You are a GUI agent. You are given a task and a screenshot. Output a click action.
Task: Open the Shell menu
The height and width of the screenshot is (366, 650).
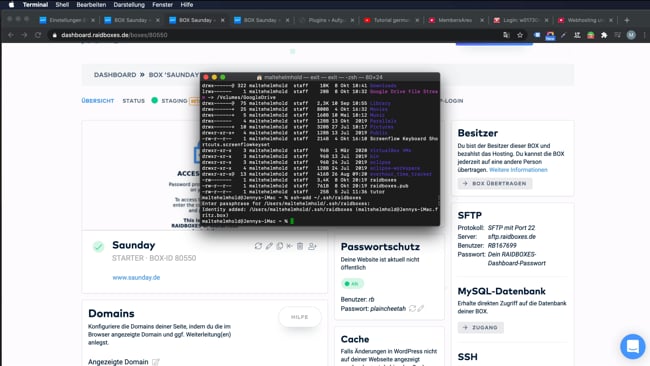coord(62,5)
